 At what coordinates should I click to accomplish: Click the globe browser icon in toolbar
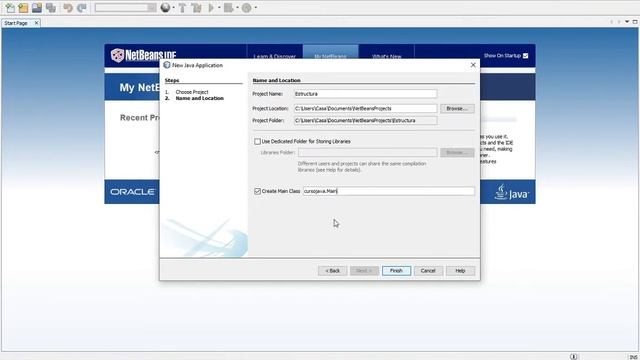(165, 8)
